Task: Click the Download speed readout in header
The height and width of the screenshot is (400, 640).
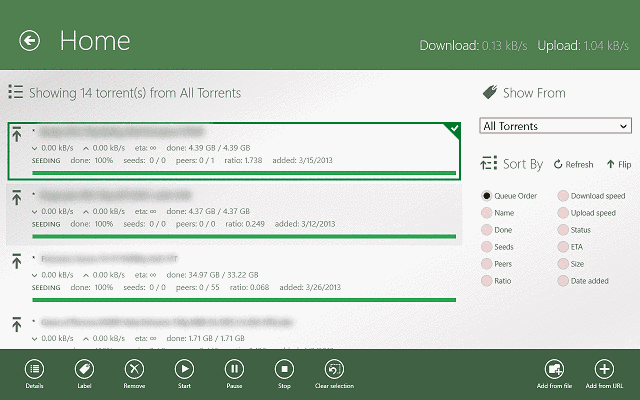Action: pyautogui.click(x=473, y=45)
